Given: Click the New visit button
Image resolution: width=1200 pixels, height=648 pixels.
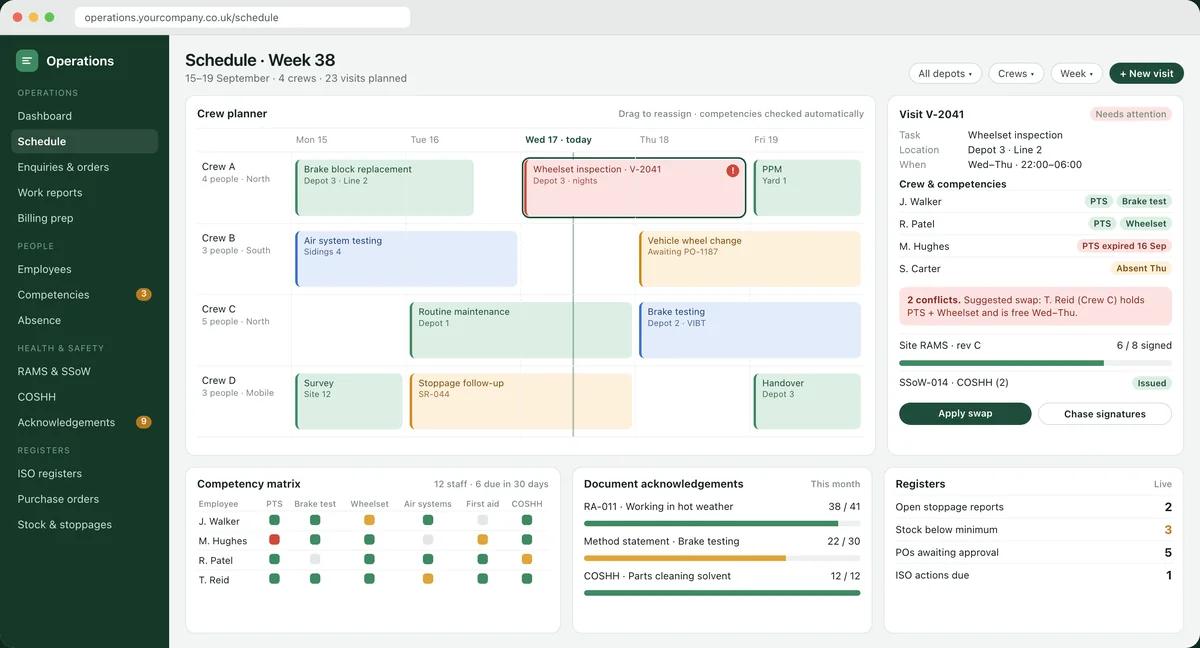Looking at the screenshot, I should click(x=1146, y=74).
